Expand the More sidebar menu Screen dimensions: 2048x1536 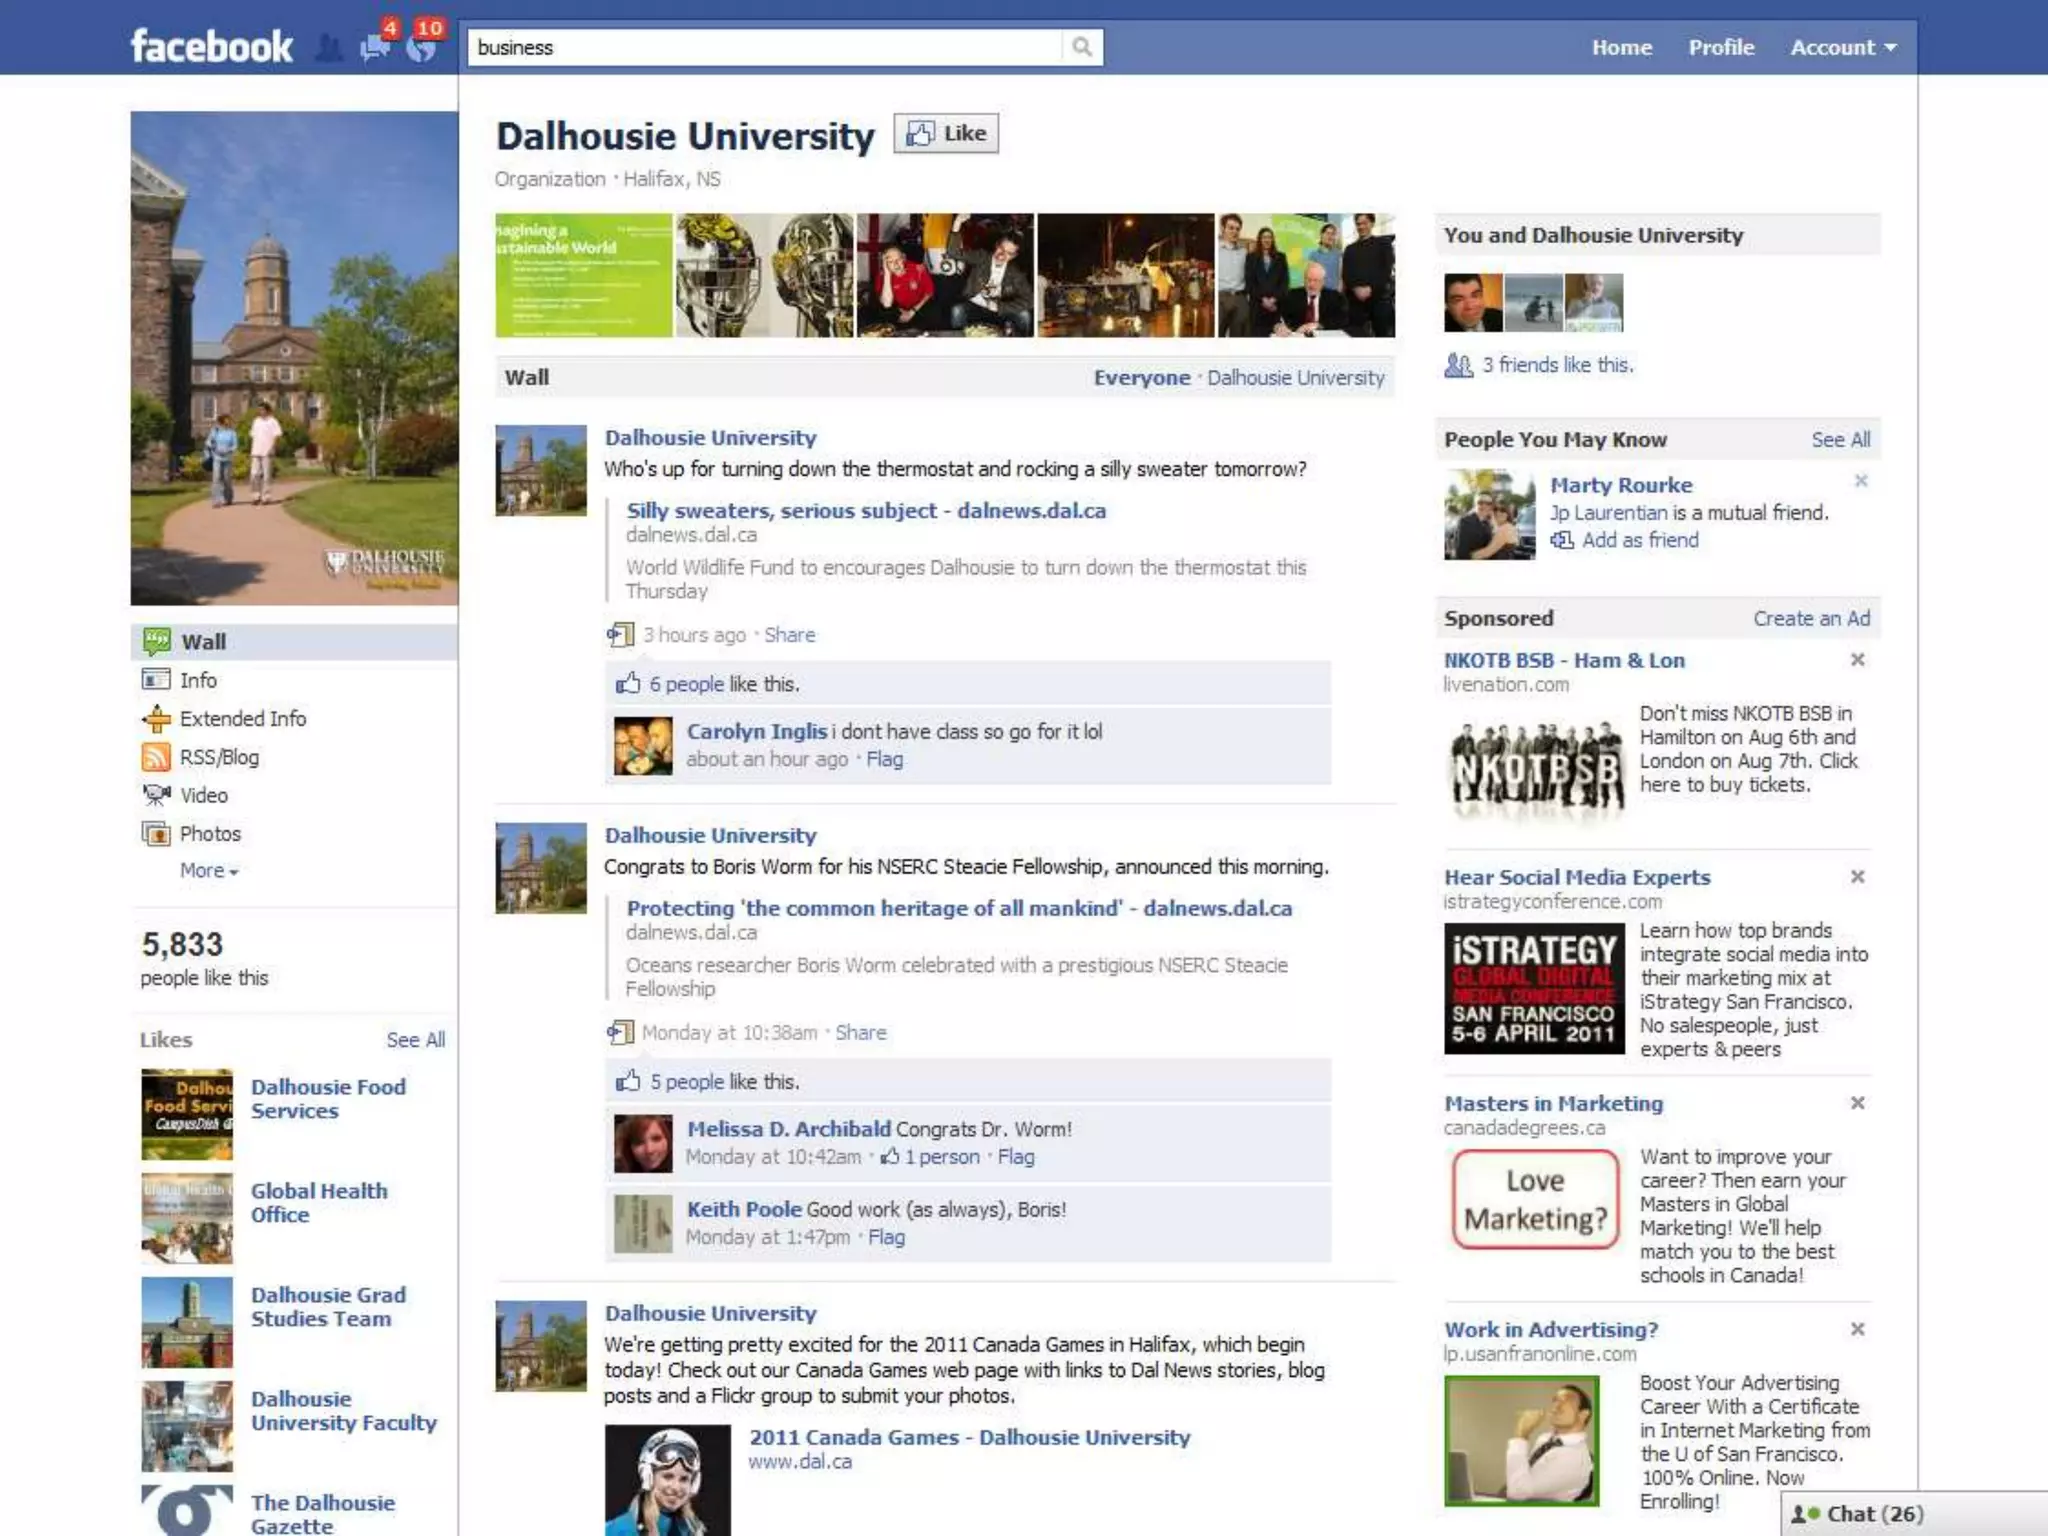click(x=208, y=871)
